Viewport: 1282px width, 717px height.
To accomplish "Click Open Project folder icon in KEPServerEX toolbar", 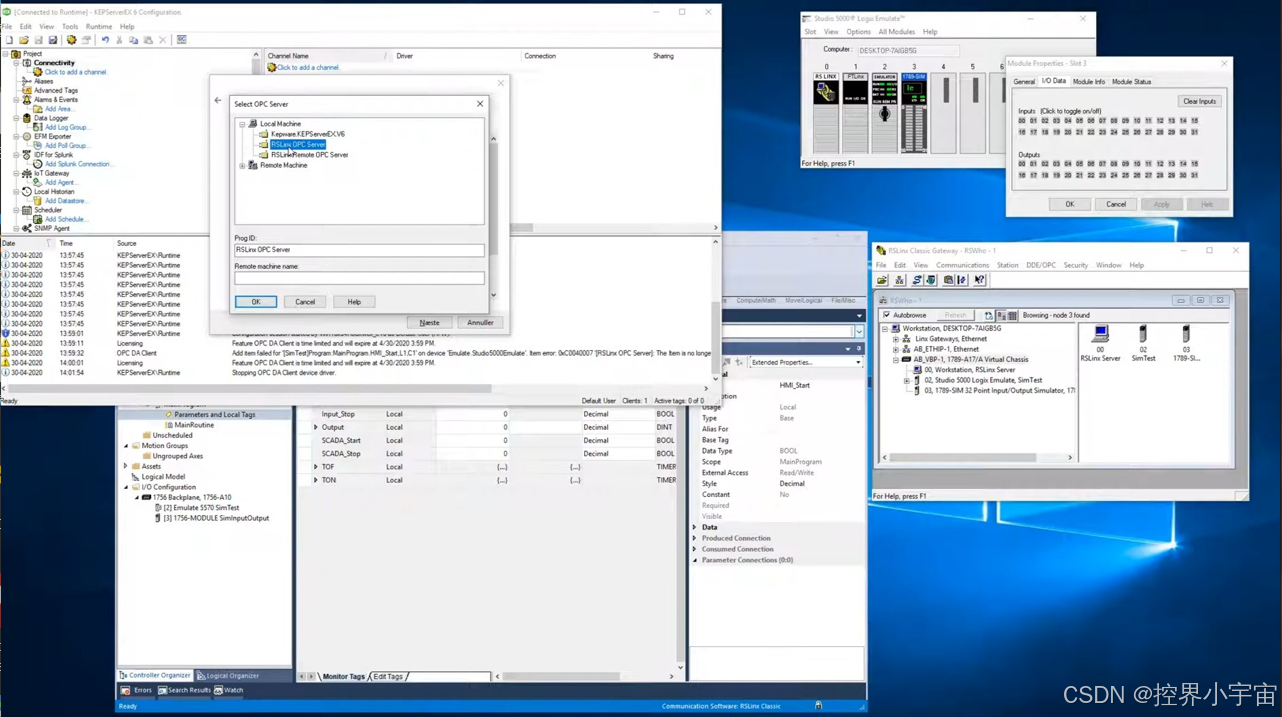I will point(24,40).
